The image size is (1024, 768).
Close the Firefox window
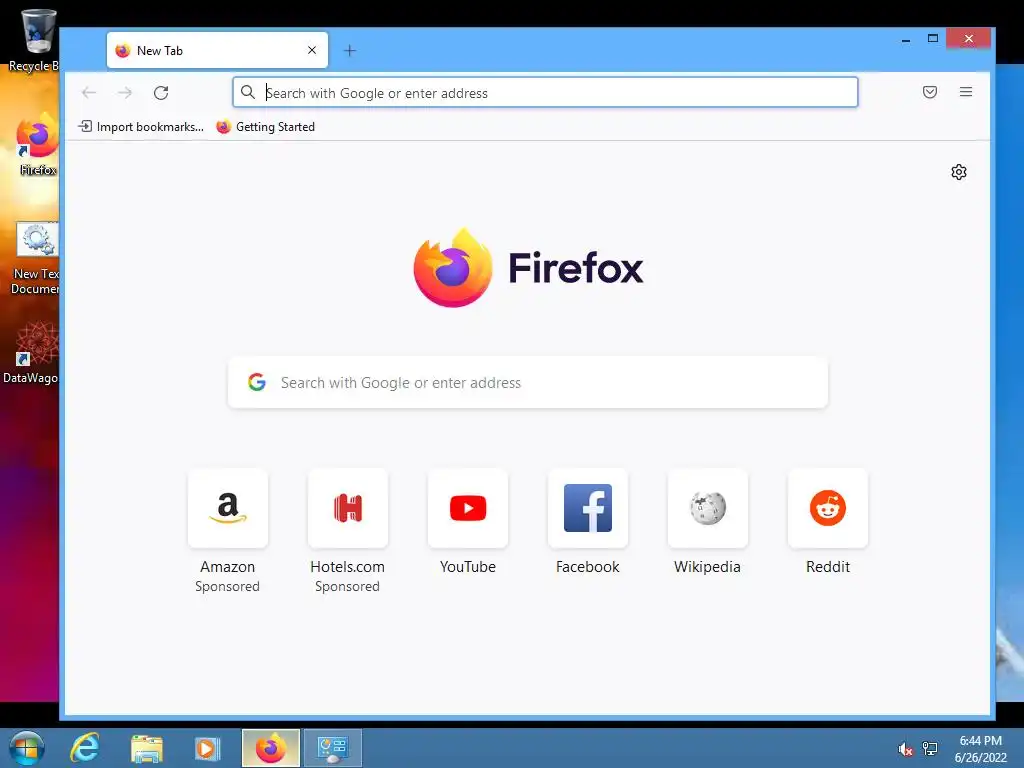(x=968, y=39)
